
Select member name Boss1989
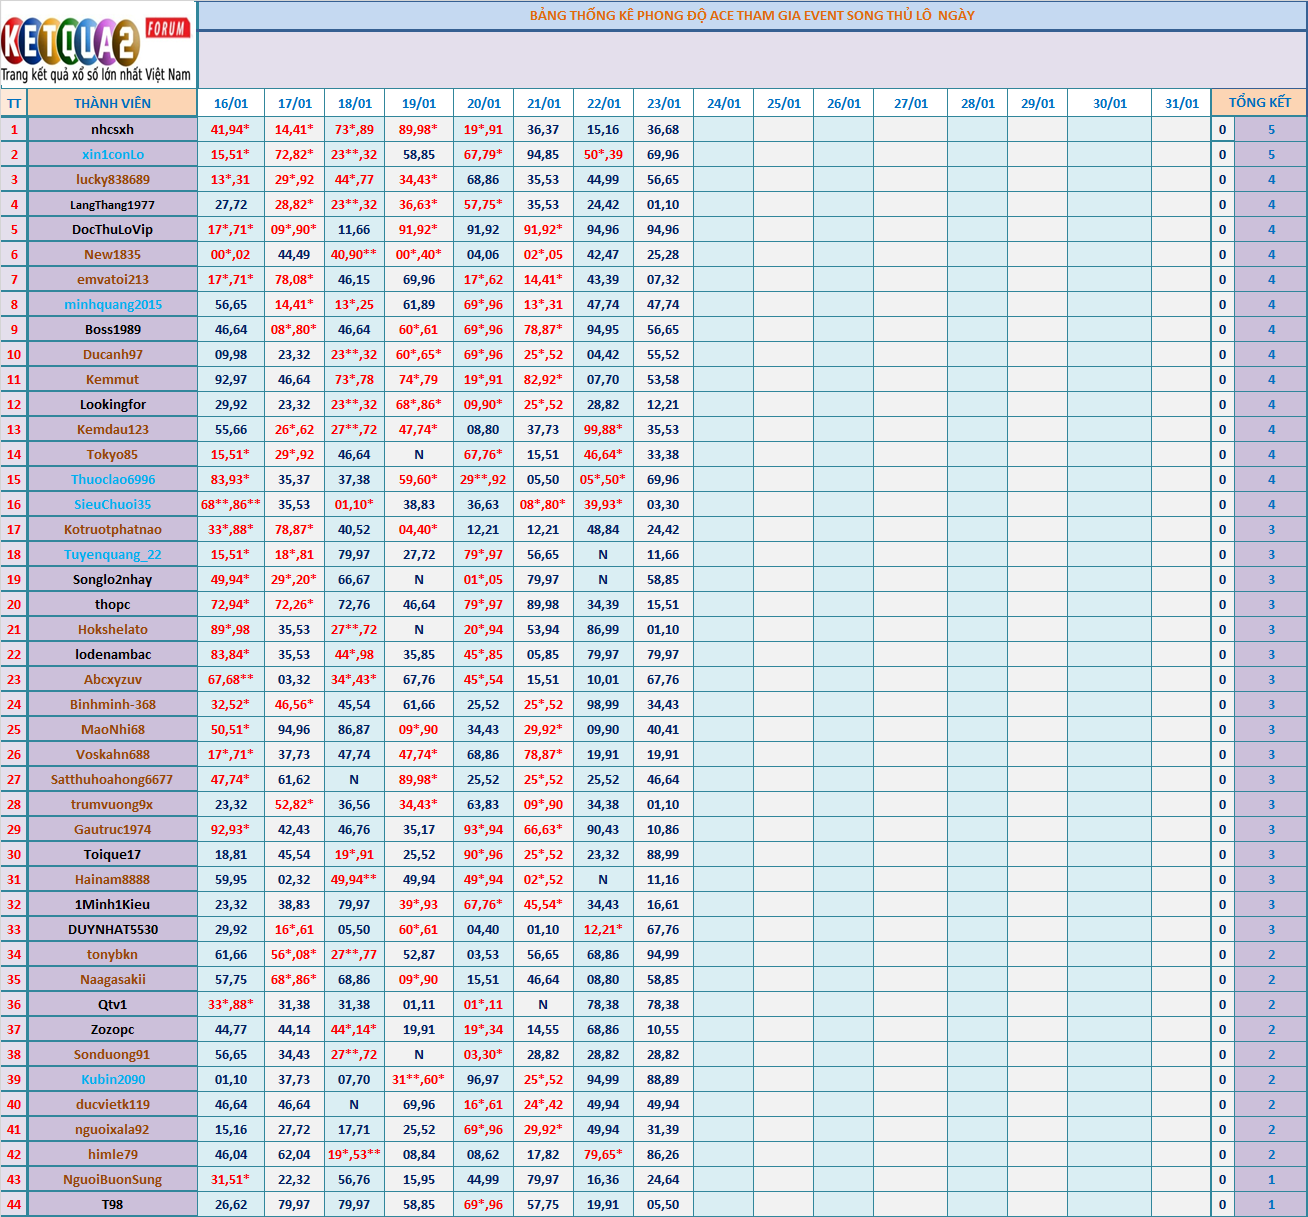tap(112, 329)
